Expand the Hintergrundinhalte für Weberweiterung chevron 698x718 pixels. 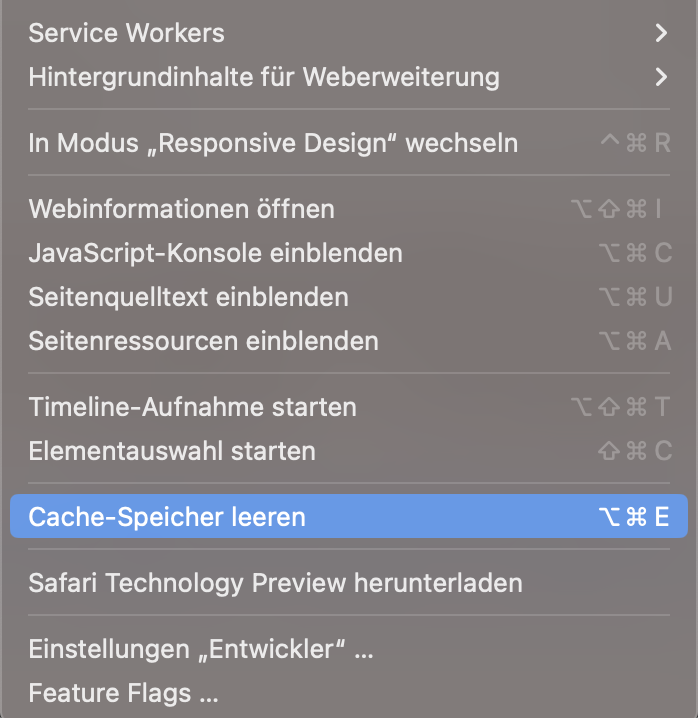660,76
